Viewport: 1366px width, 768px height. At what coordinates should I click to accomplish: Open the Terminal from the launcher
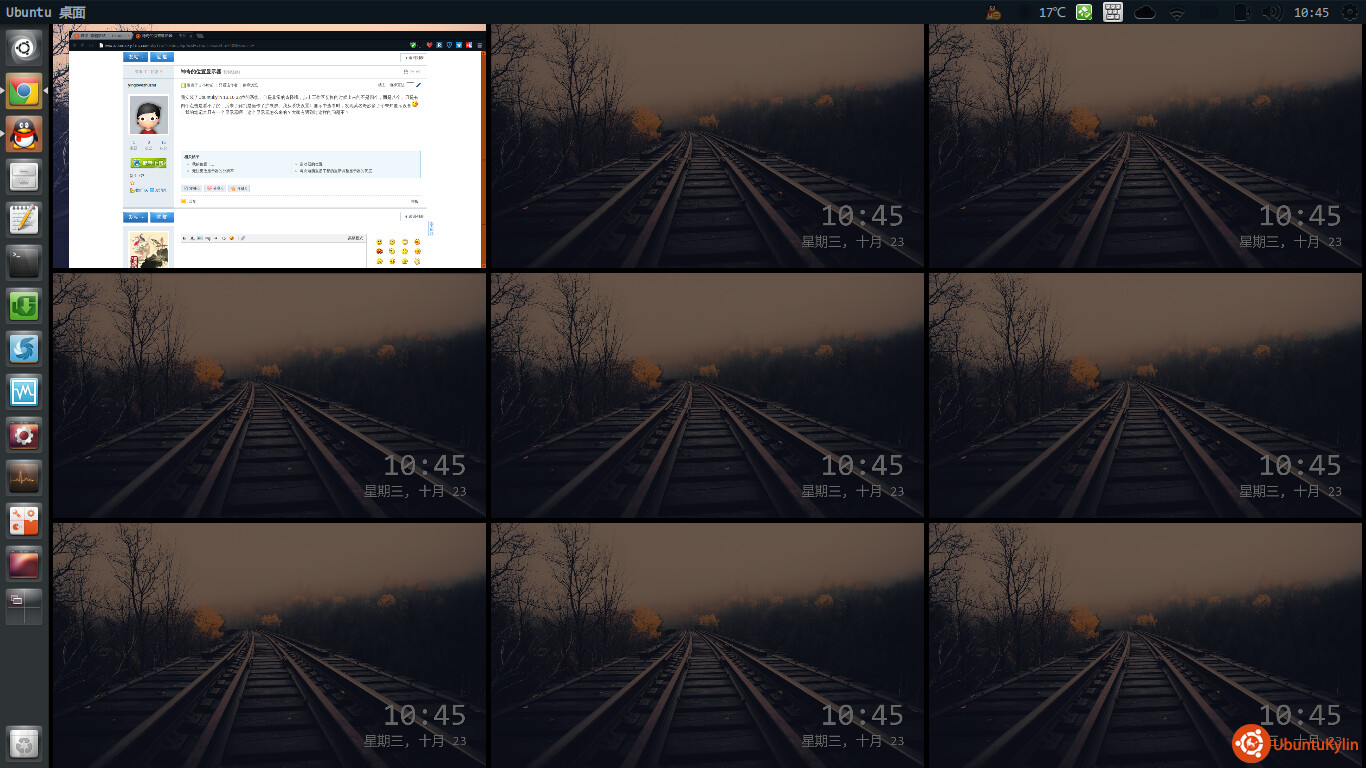[x=24, y=263]
